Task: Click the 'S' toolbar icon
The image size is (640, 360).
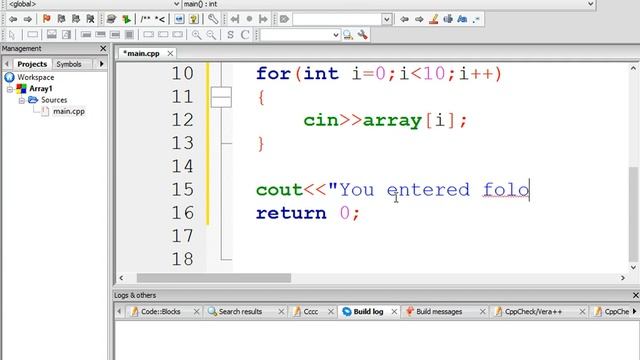Action: tap(230, 35)
